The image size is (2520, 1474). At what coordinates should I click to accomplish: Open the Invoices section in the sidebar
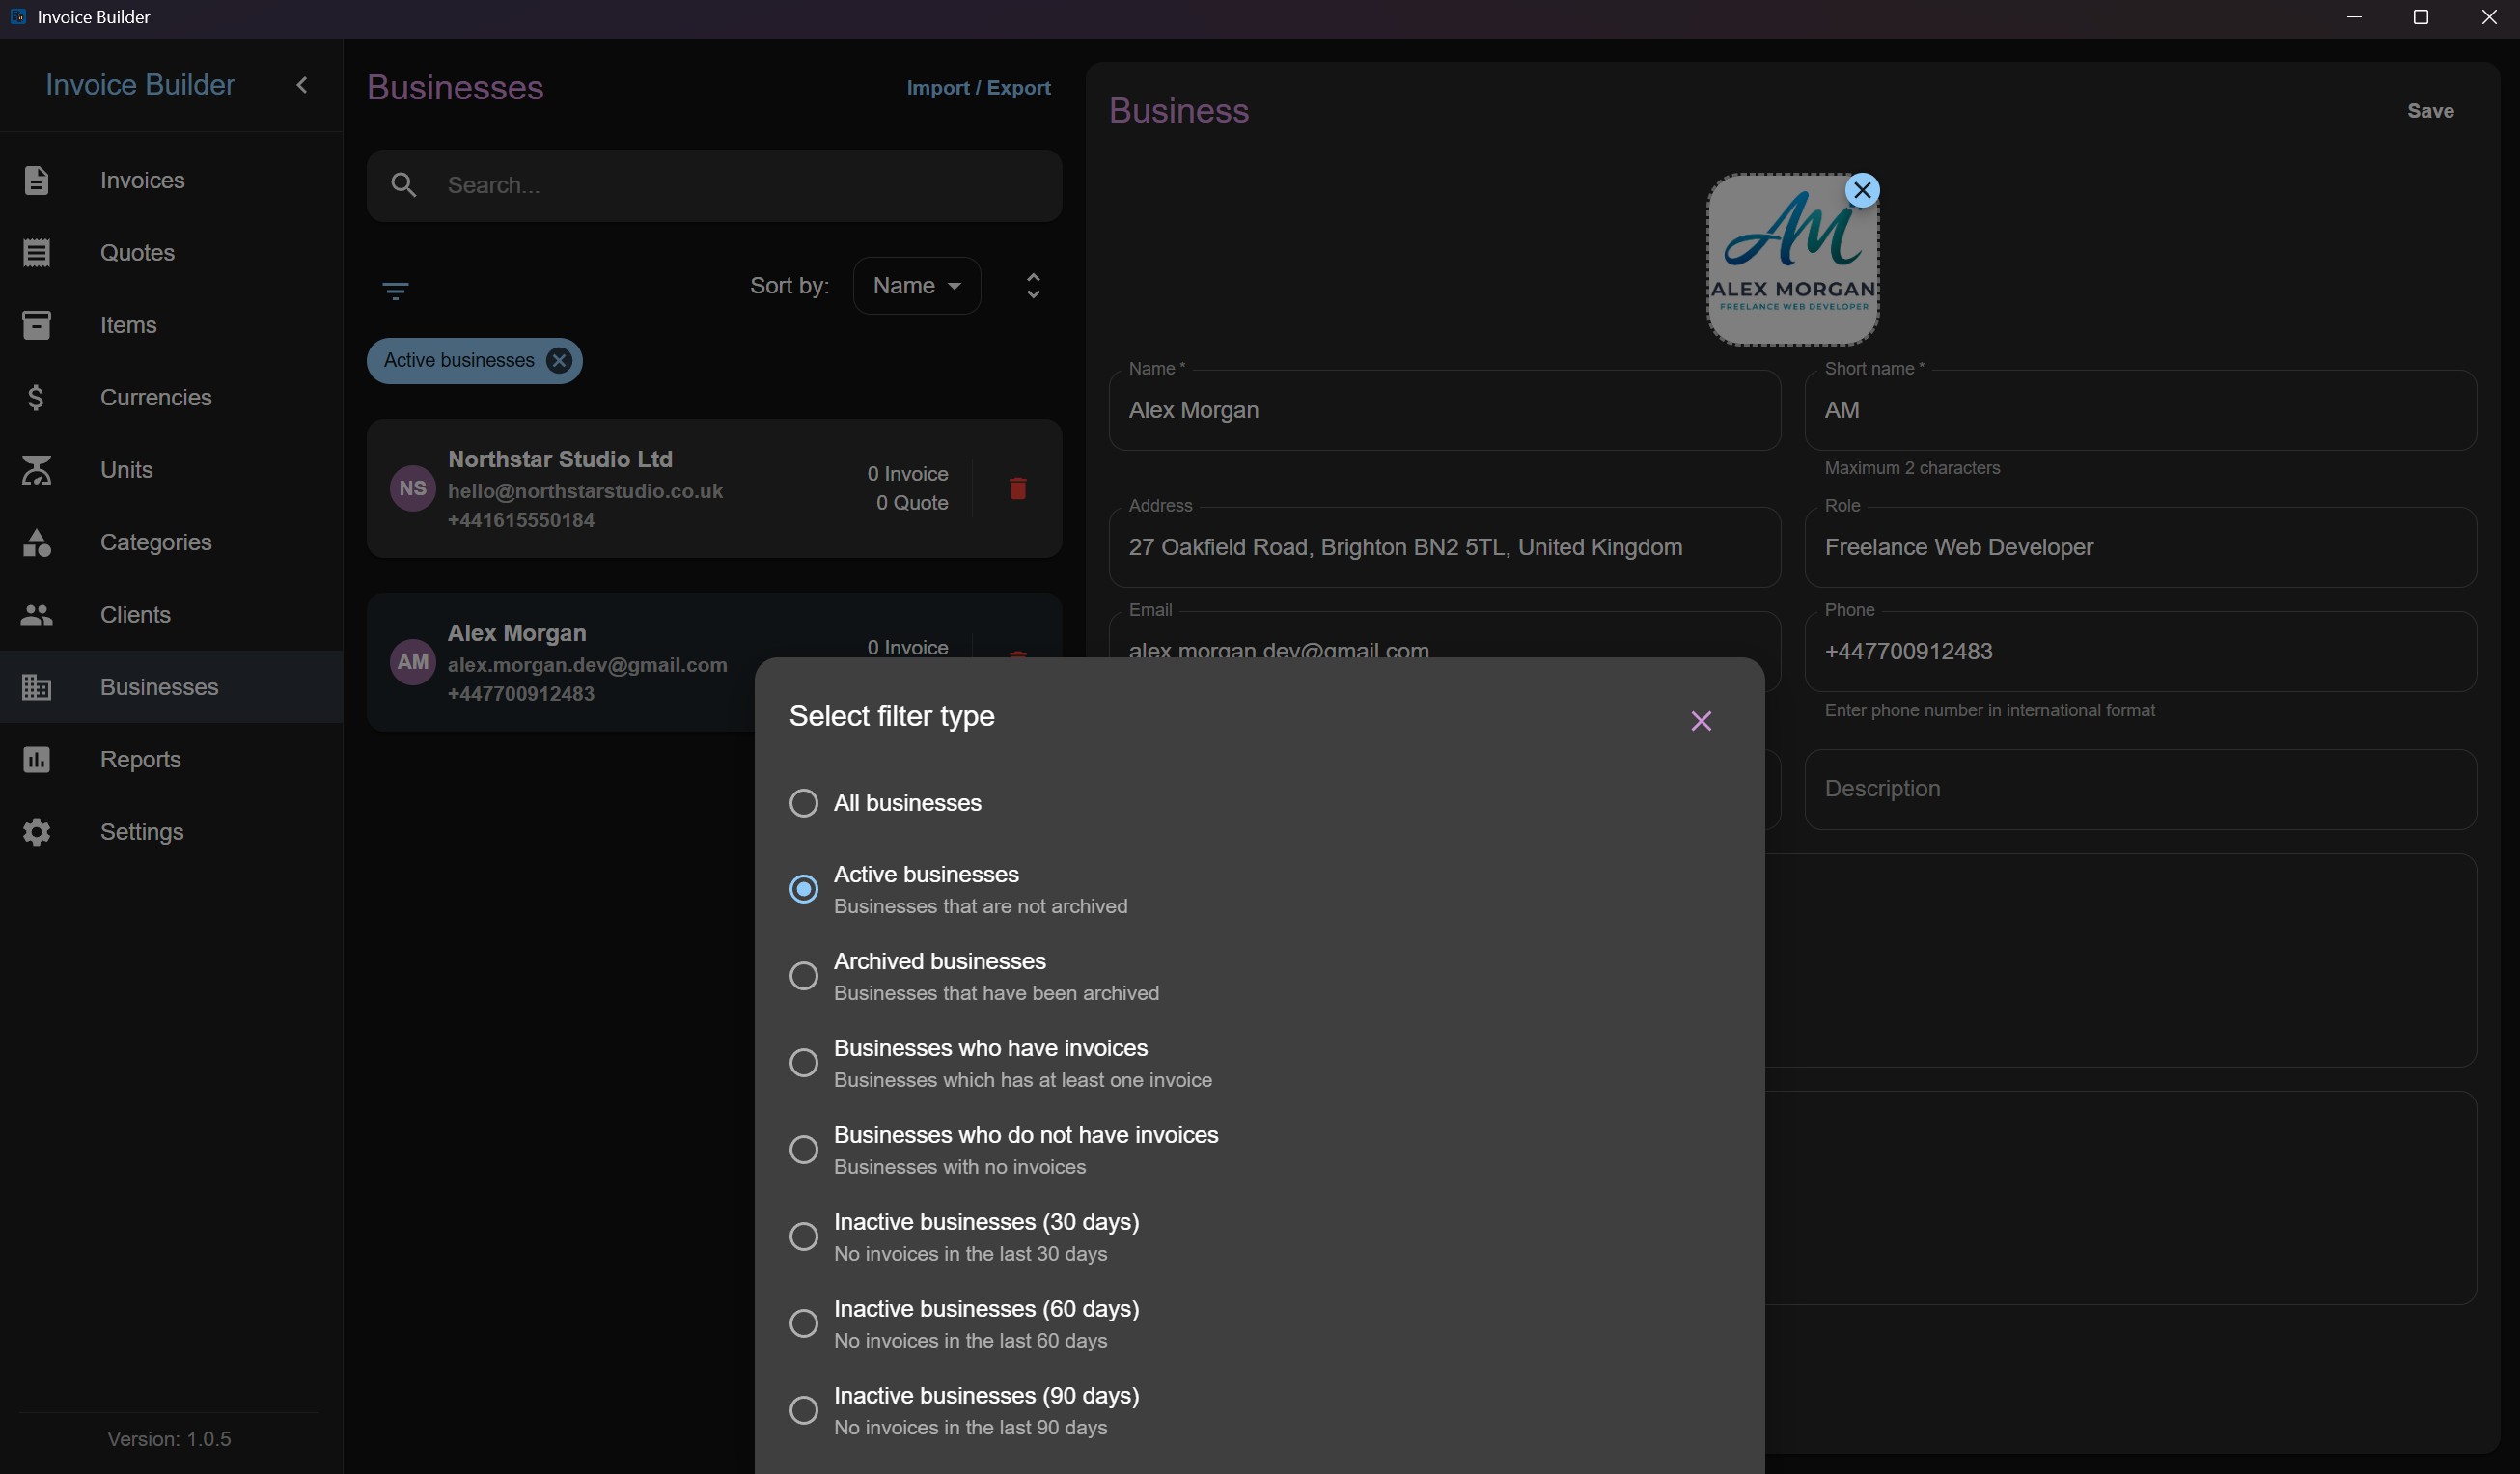(171, 180)
